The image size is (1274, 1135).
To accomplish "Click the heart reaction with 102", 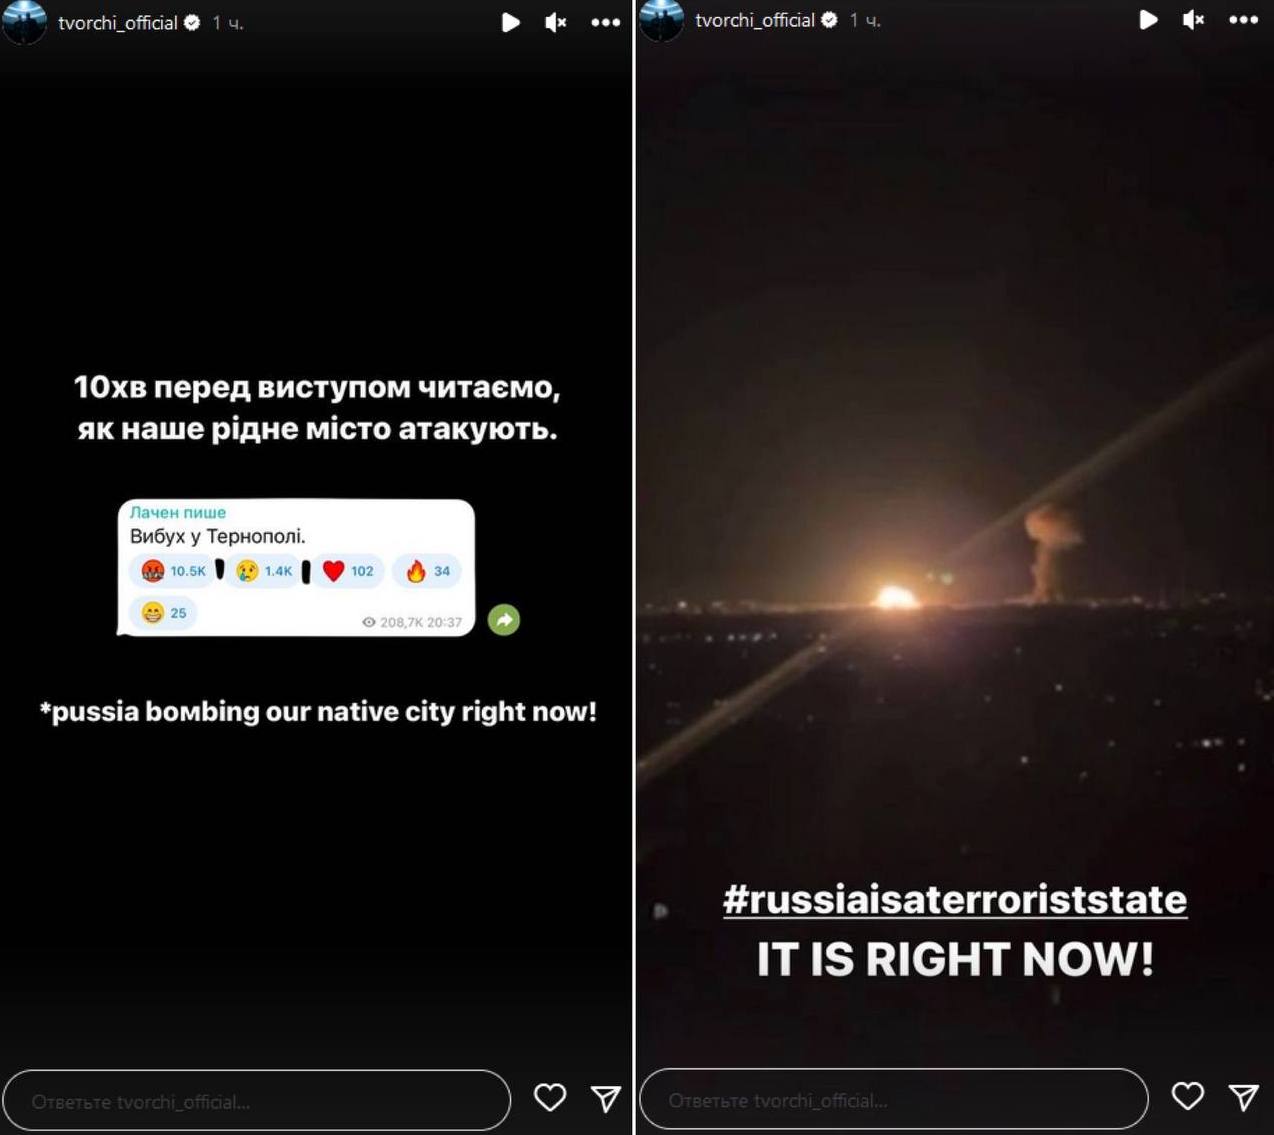I will 348,571.
